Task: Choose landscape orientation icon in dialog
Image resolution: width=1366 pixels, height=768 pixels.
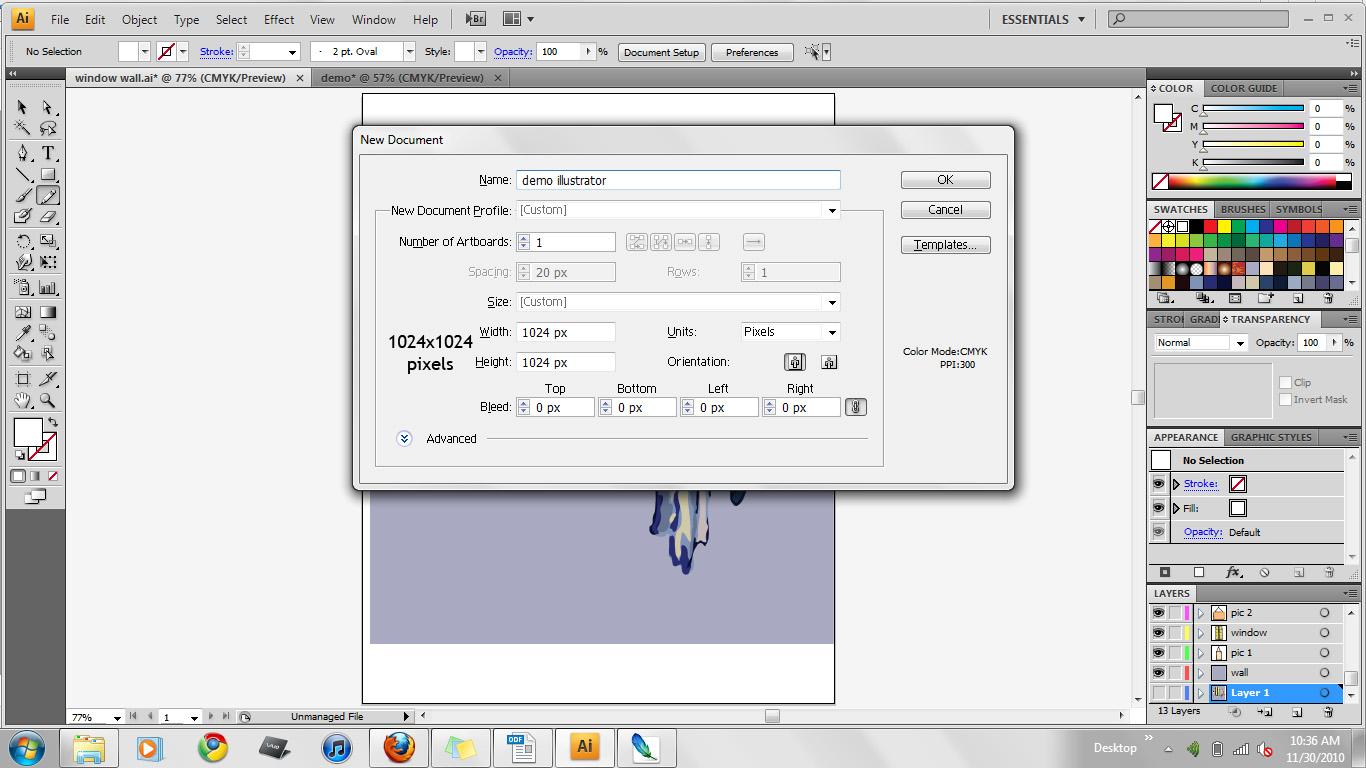Action: [829, 362]
